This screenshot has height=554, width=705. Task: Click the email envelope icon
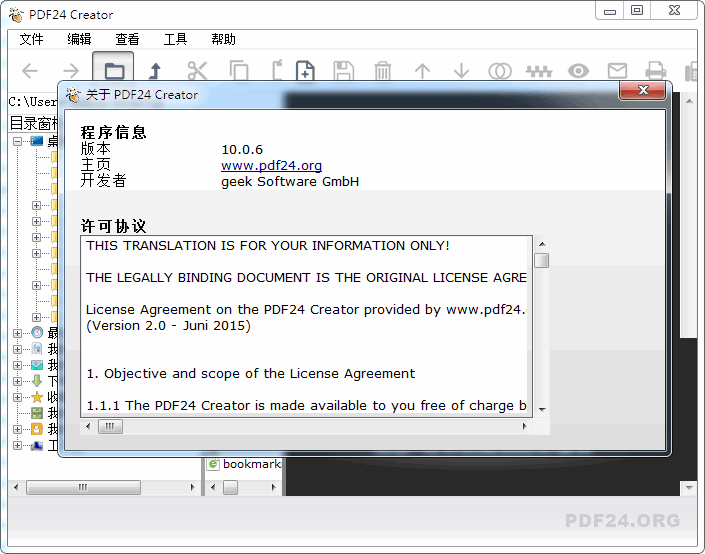[x=617, y=71]
